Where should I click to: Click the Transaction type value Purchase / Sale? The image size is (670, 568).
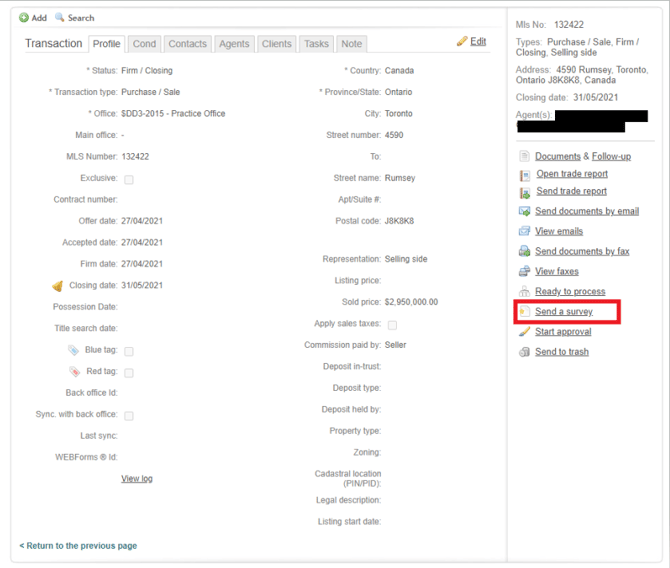click(x=150, y=92)
